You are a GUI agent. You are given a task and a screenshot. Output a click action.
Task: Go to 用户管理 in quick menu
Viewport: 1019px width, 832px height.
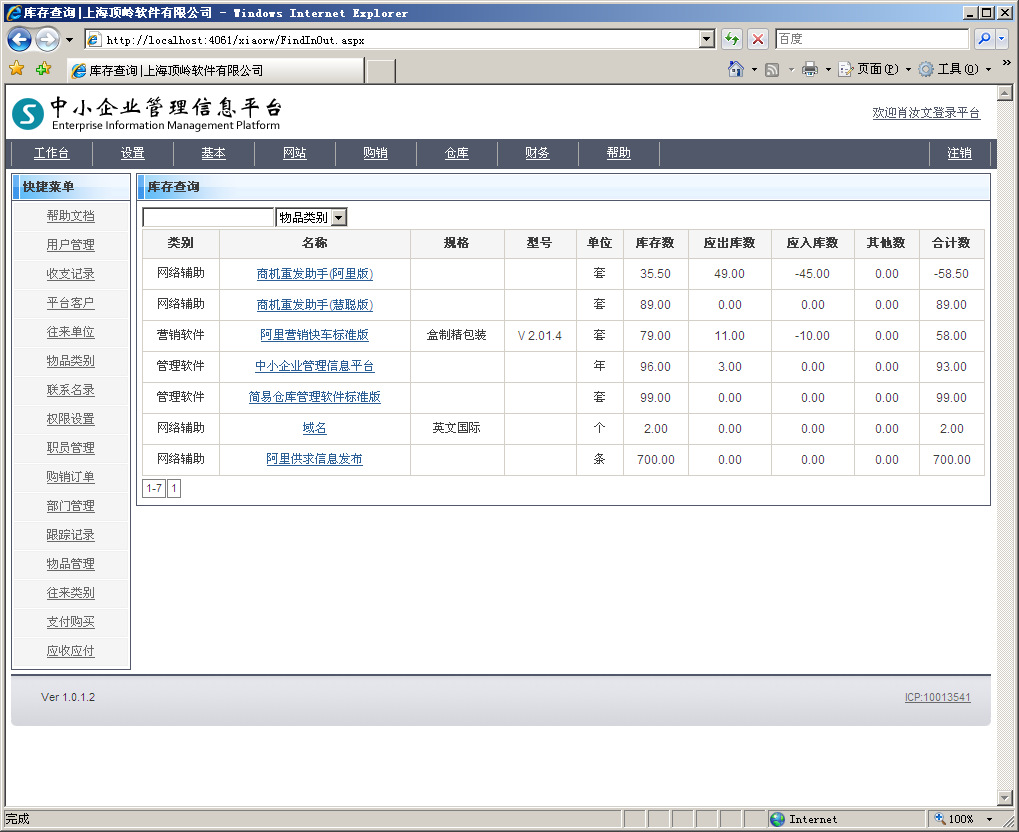pyautogui.click(x=70, y=245)
